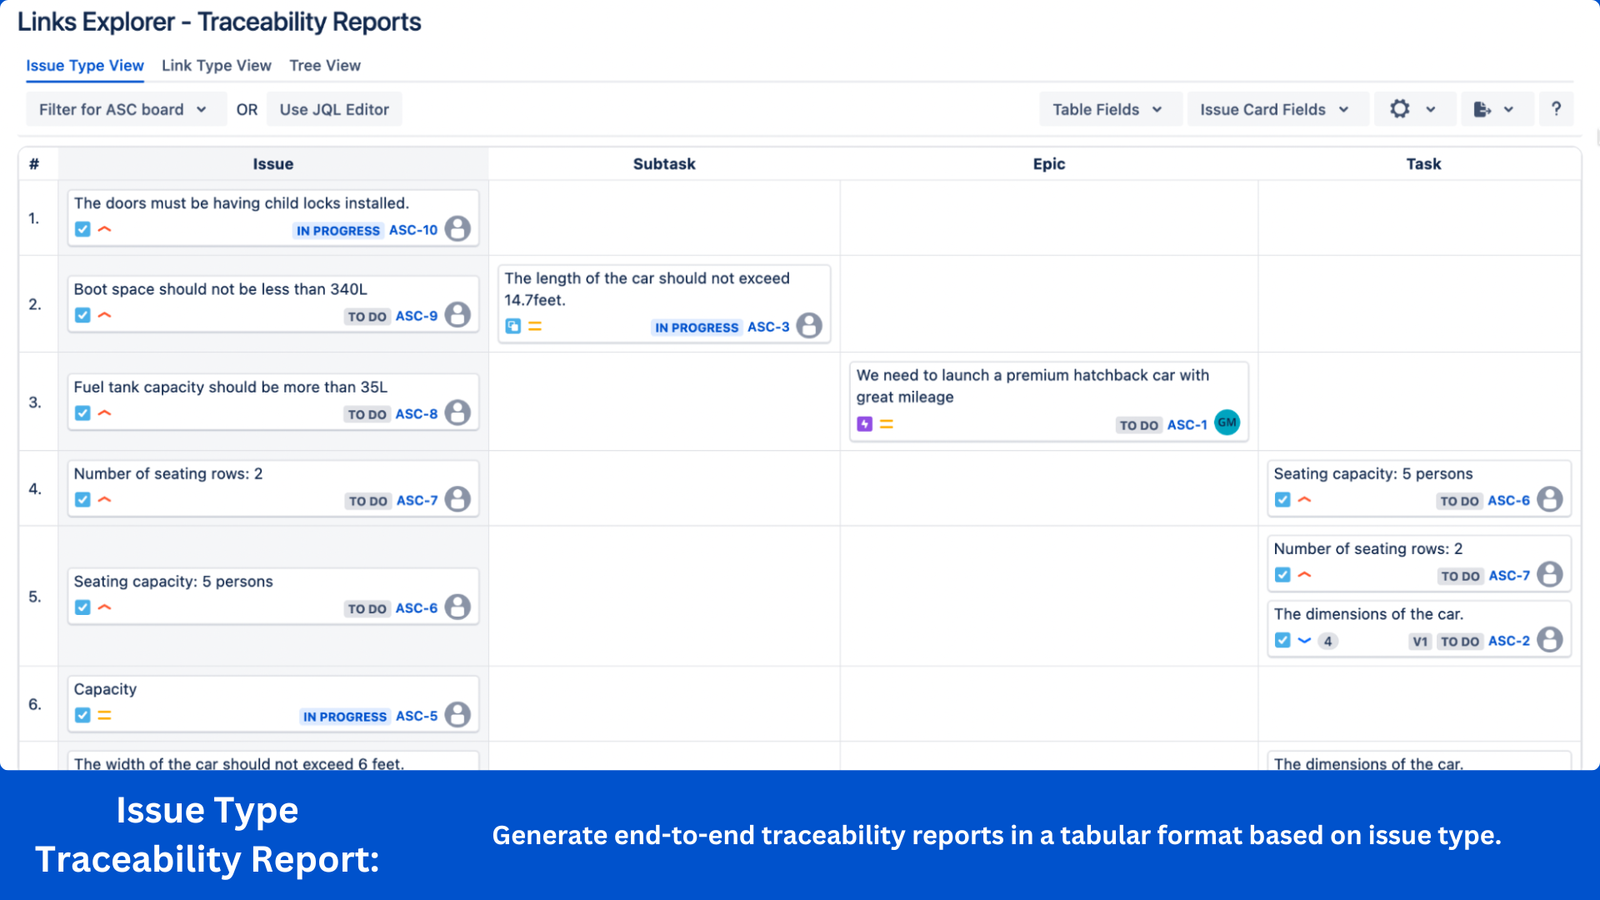Screen dimensions: 1600x900
Task: Click the Subtask column header
Action: (x=664, y=164)
